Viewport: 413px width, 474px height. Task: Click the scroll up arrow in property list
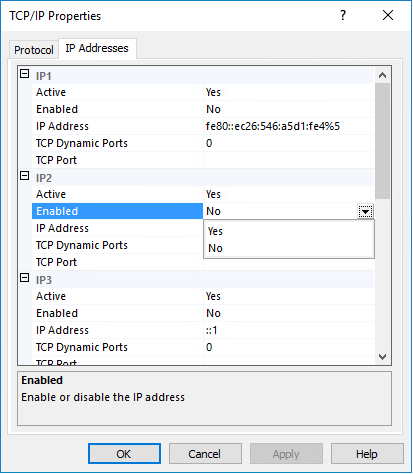(x=382, y=75)
